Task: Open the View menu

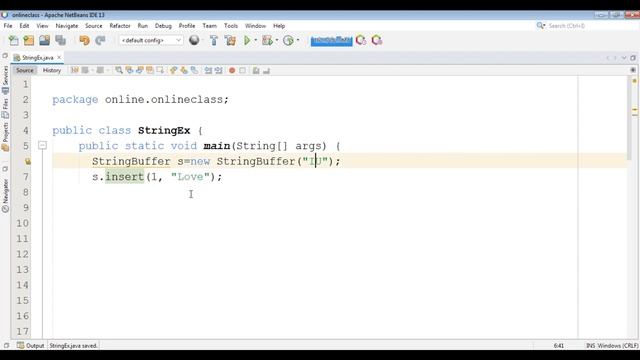Action: 42,26
